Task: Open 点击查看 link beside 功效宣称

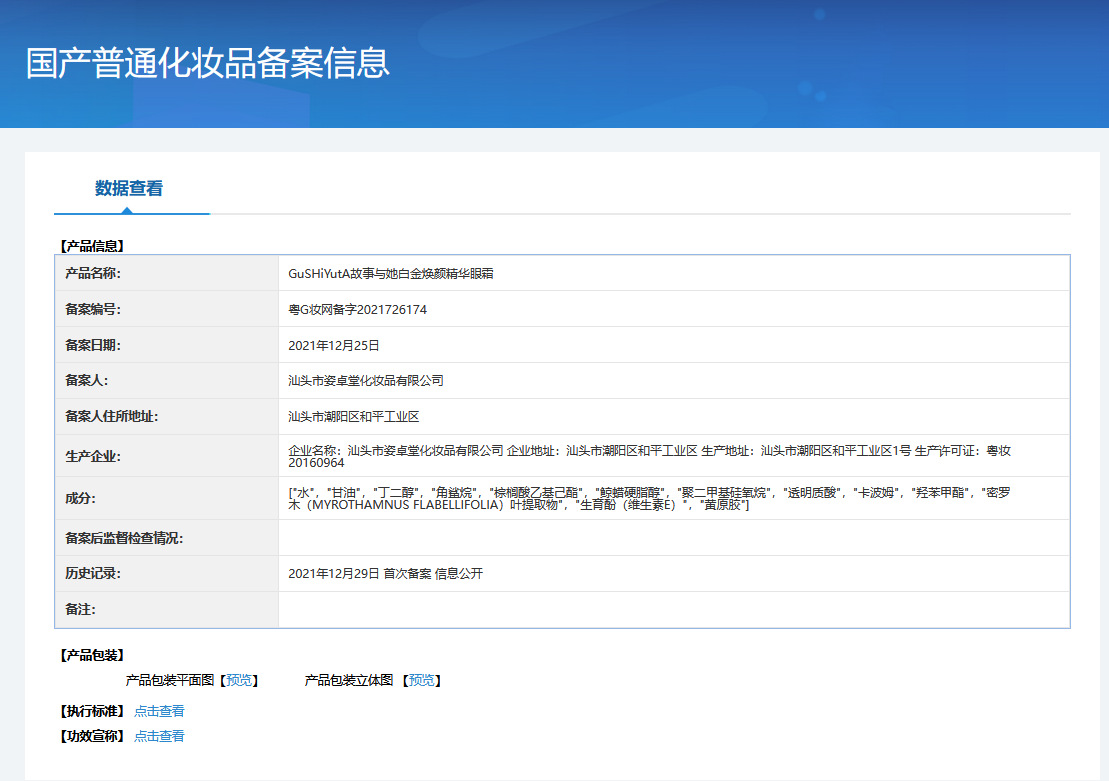Action: (x=159, y=736)
